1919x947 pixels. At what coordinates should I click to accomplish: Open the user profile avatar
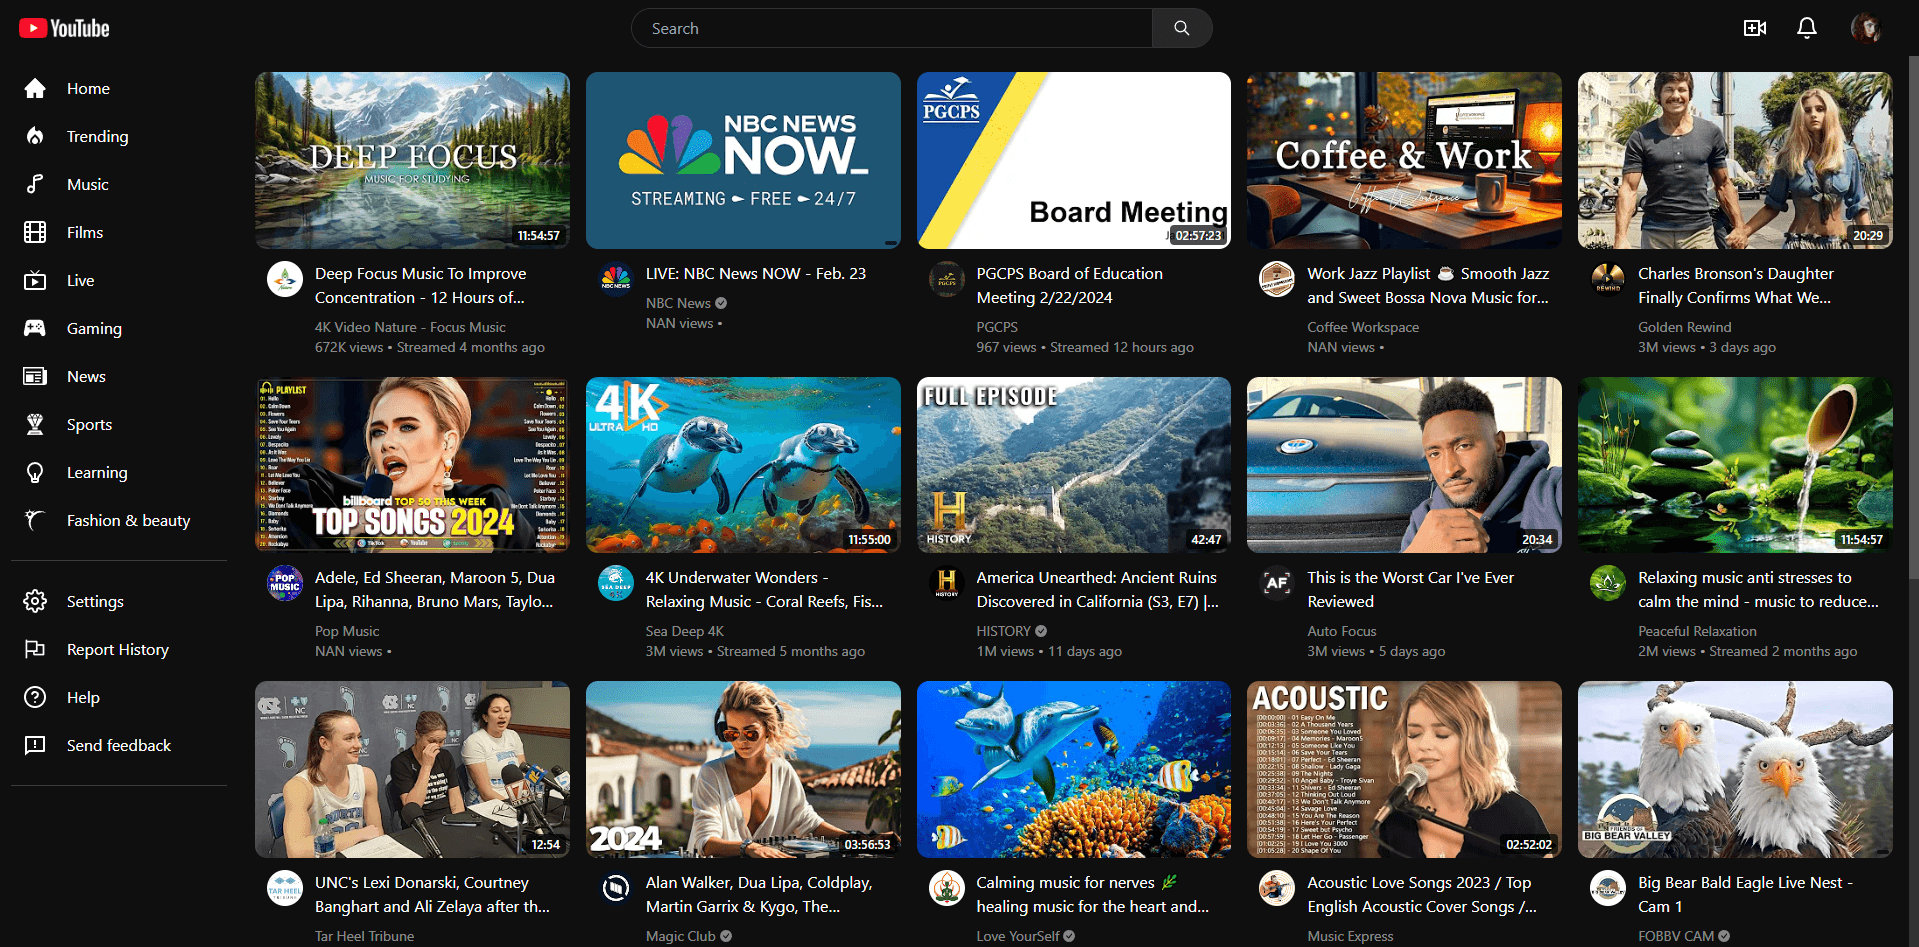1866,28
